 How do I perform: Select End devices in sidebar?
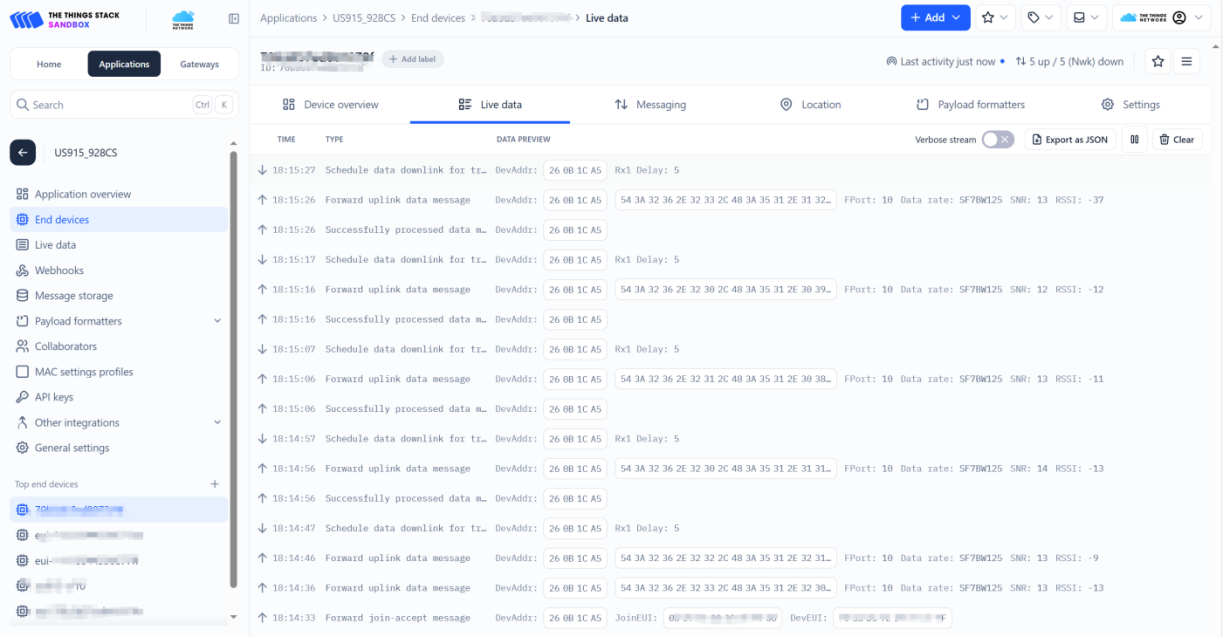tap(119, 219)
